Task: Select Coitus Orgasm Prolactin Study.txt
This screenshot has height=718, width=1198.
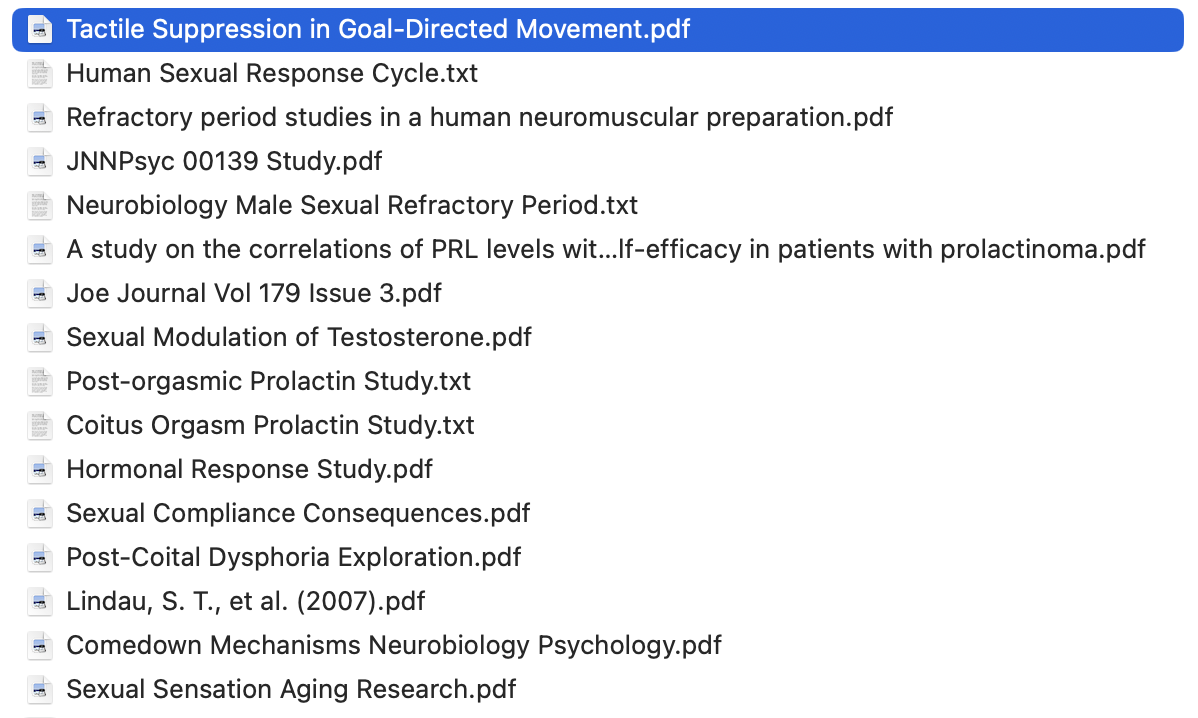Action: pyautogui.click(x=270, y=425)
